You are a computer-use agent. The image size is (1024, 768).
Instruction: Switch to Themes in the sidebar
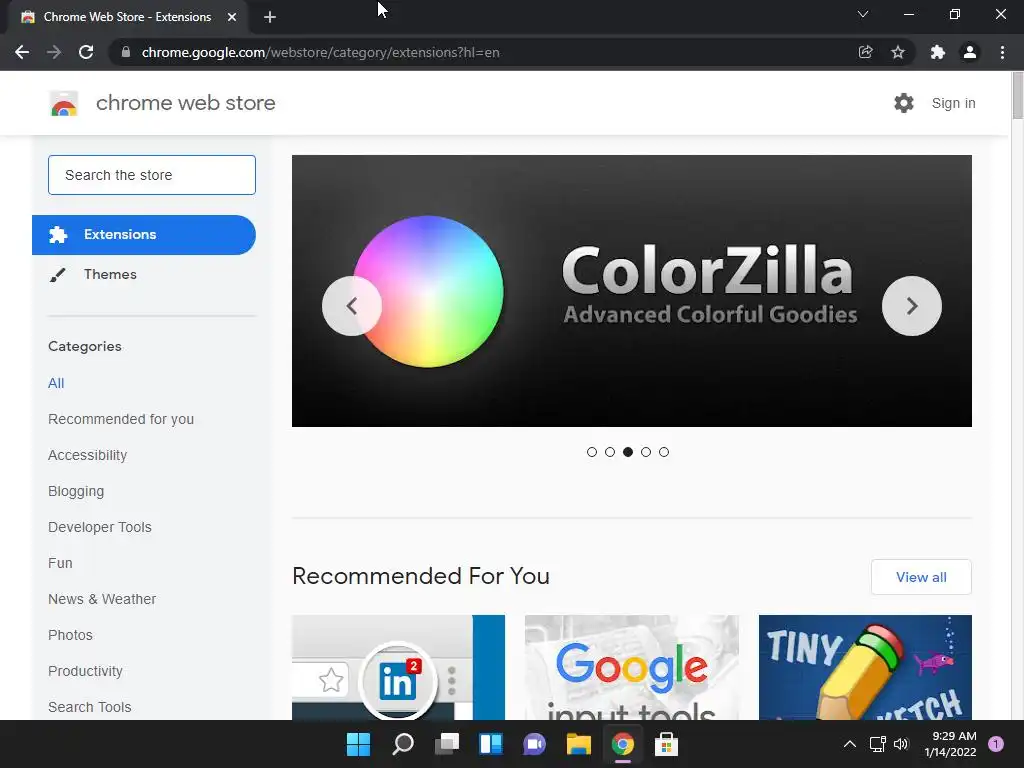coord(110,274)
